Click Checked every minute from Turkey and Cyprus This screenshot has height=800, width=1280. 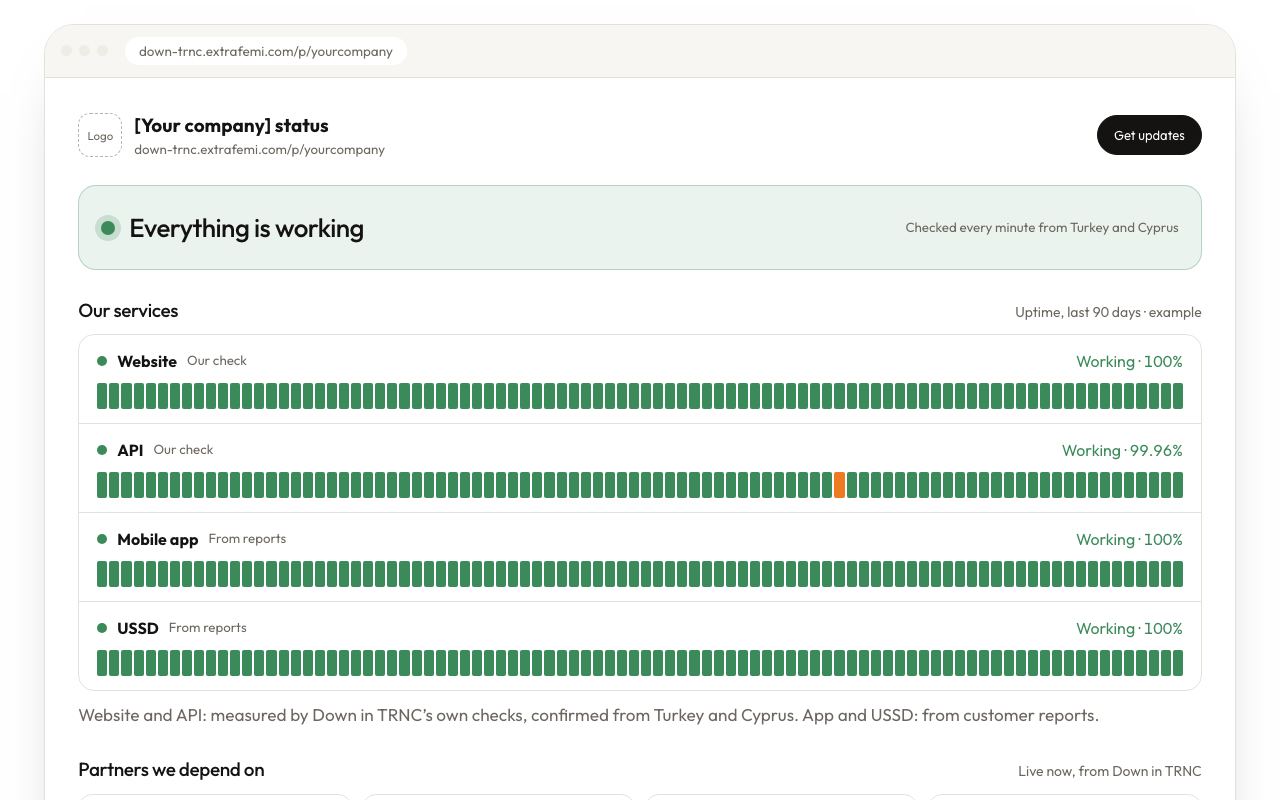[1042, 227]
